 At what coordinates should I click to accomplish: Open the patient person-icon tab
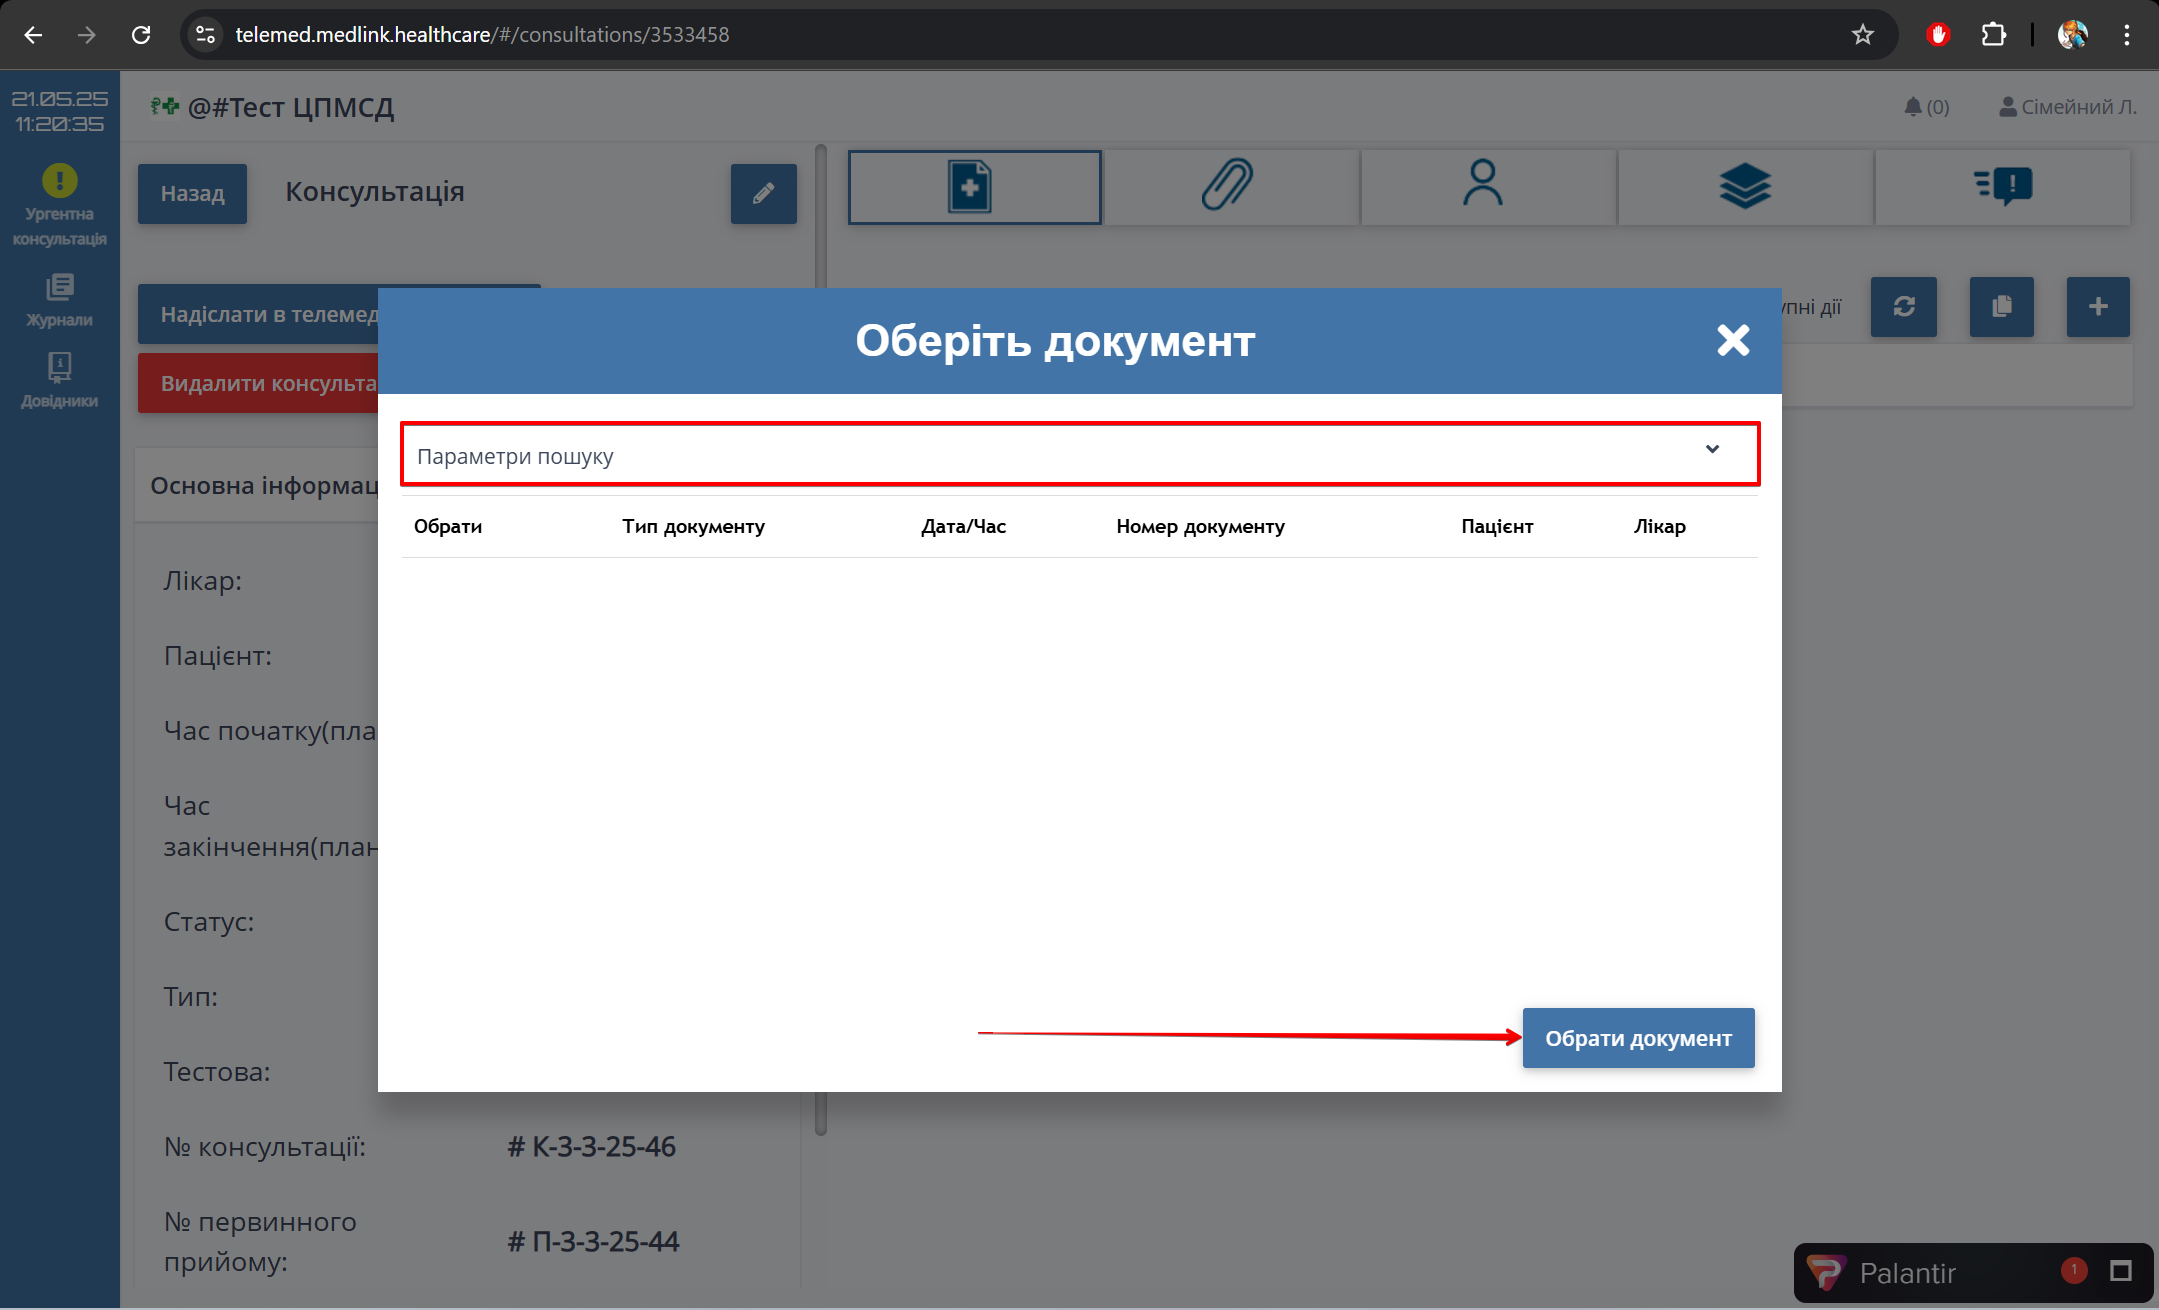click(x=1484, y=187)
